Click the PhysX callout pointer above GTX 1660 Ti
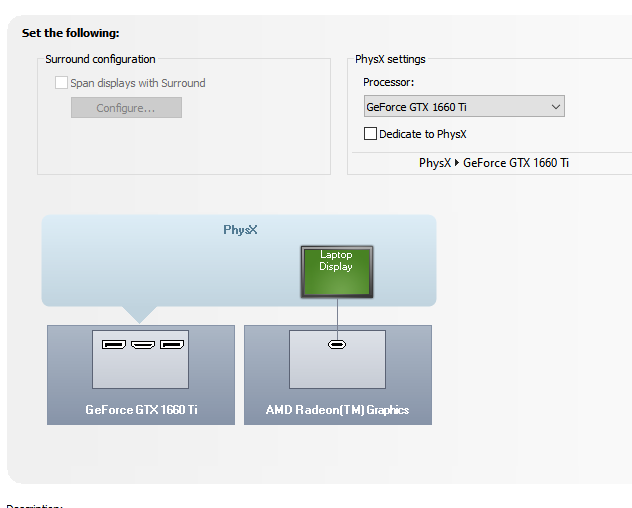 tap(138, 314)
